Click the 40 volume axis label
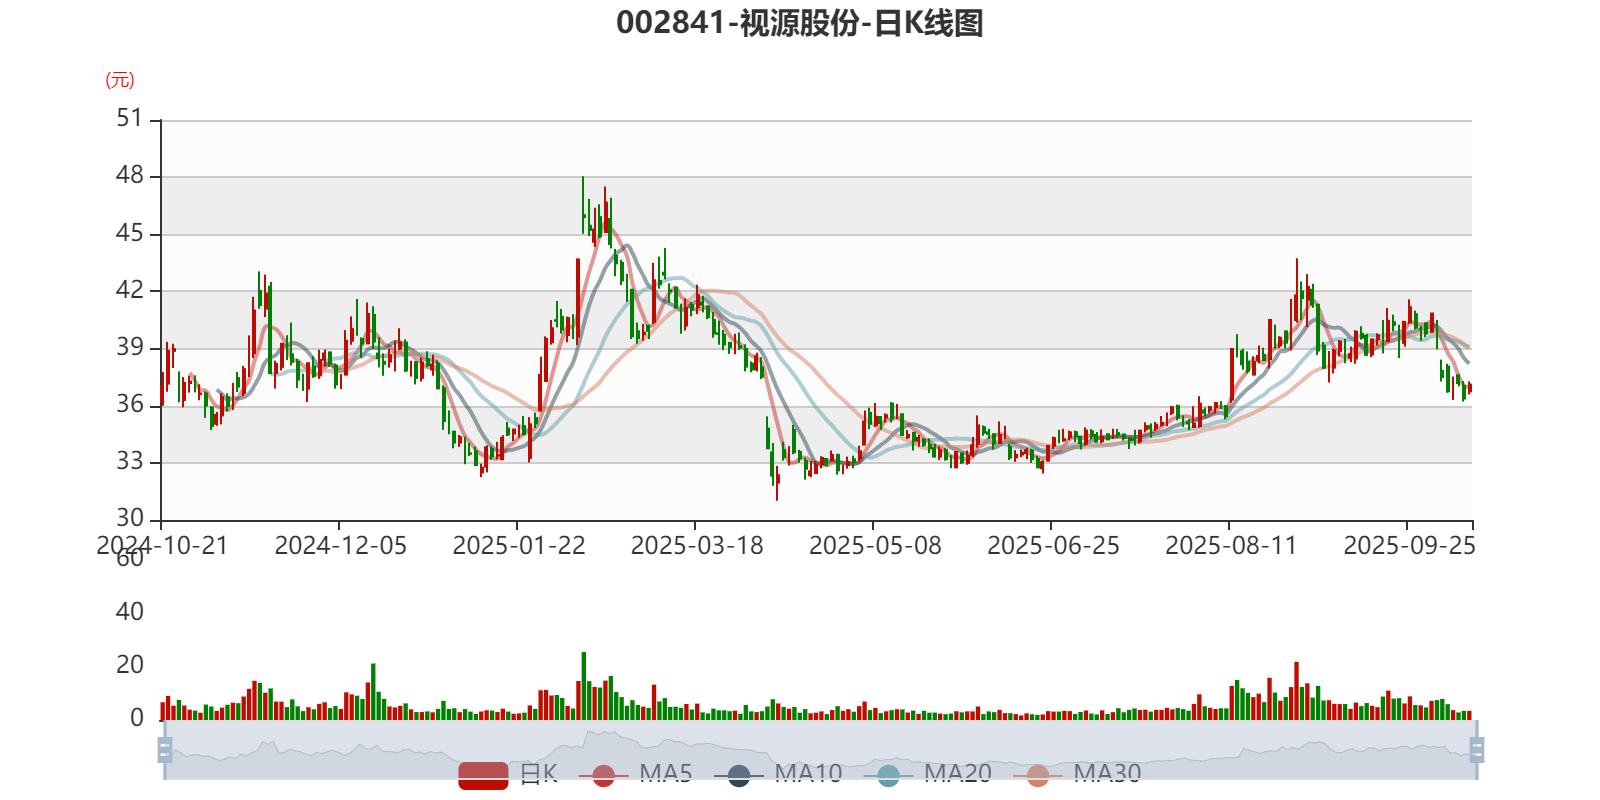The height and width of the screenshot is (800, 1600). point(130,612)
